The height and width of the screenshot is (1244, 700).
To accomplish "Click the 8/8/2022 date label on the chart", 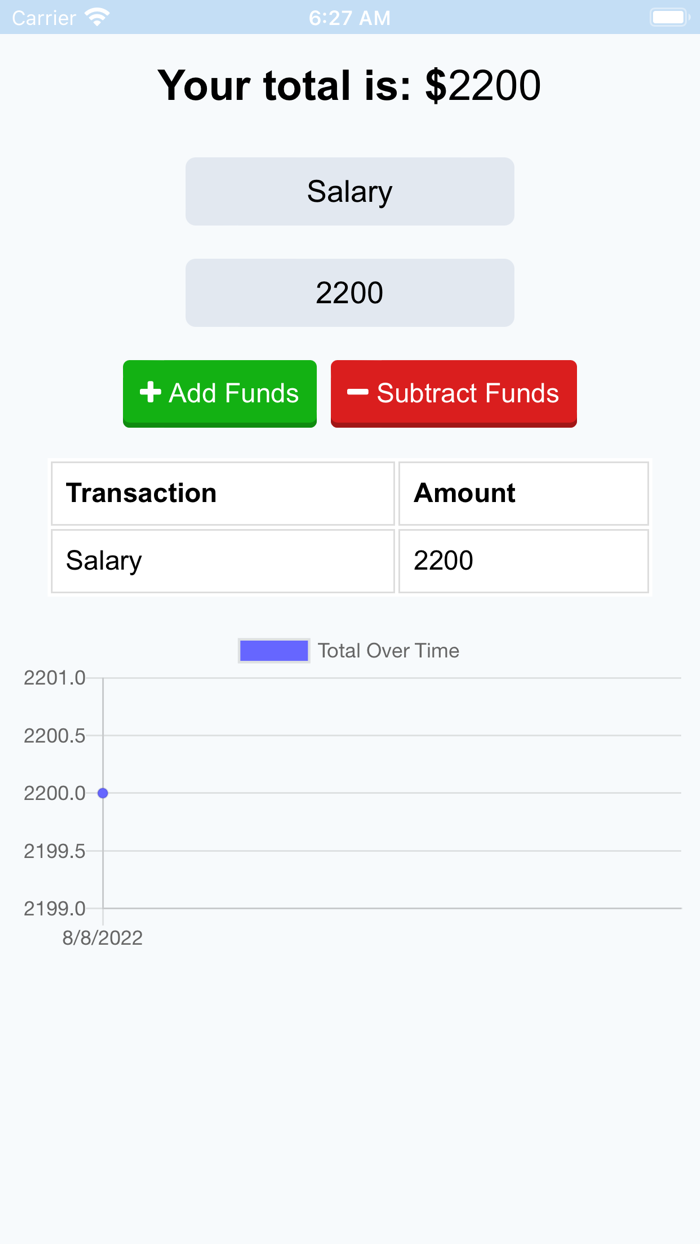I will 103,938.
